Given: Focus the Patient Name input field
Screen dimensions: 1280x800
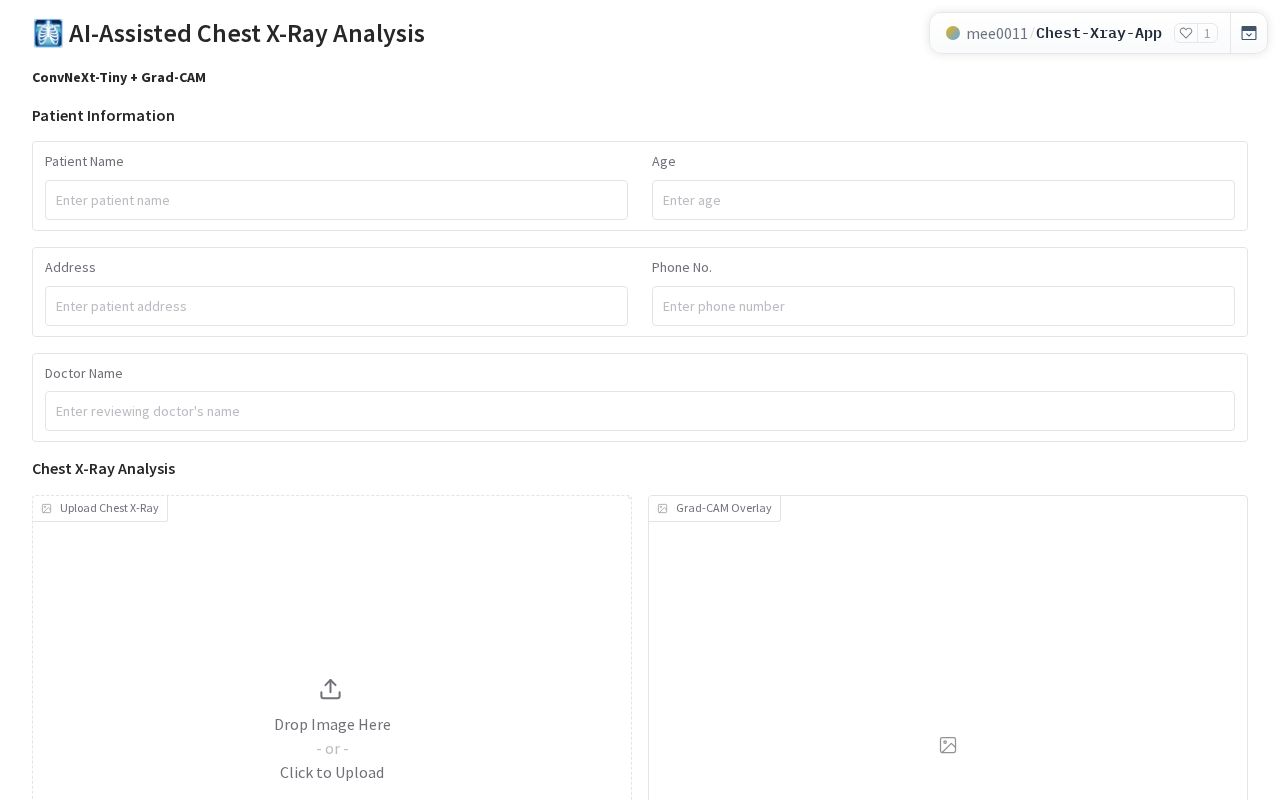Looking at the screenshot, I should click(336, 200).
